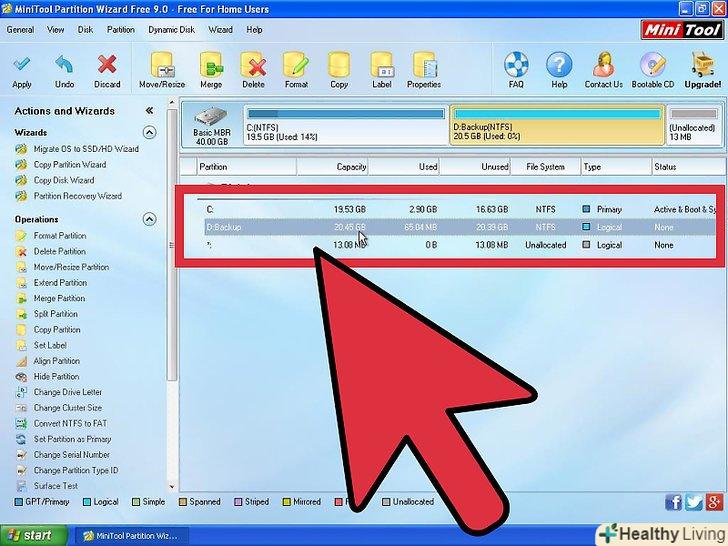Image resolution: width=728 pixels, height=546 pixels.
Task: Open the Disk menu
Action: [85, 30]
